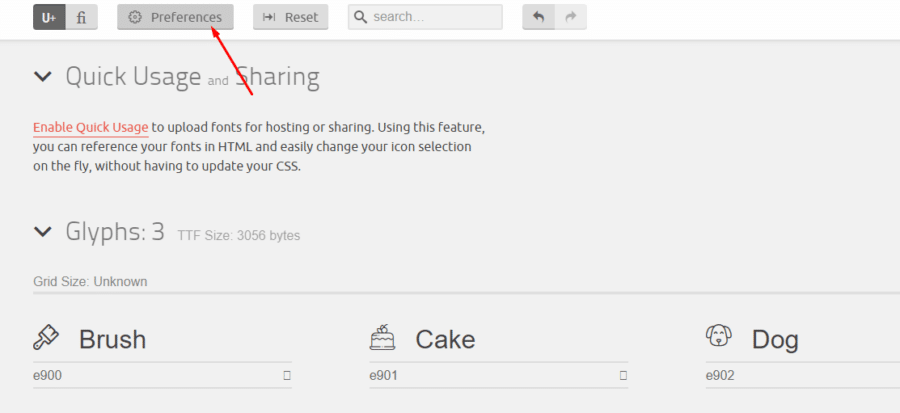Click the e902 code field
Screen dimensions: 900x413
[x=802, y=376]
